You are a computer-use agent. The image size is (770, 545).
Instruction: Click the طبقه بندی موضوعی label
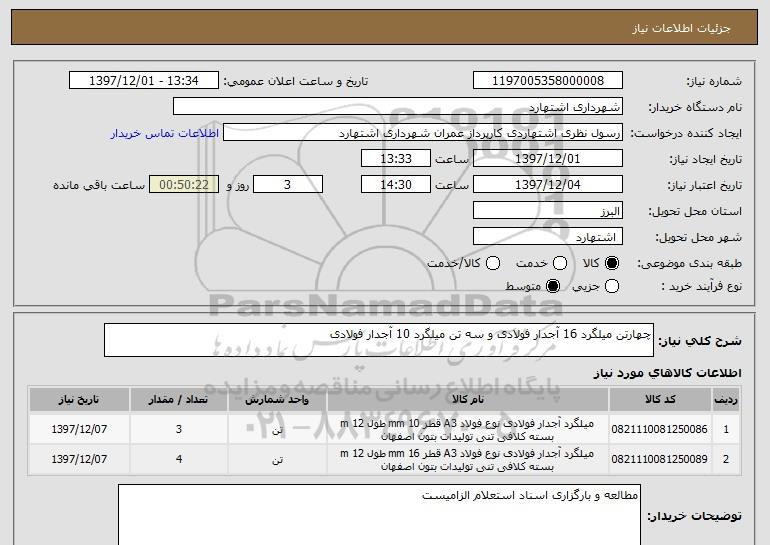click(x=689, y=264)
